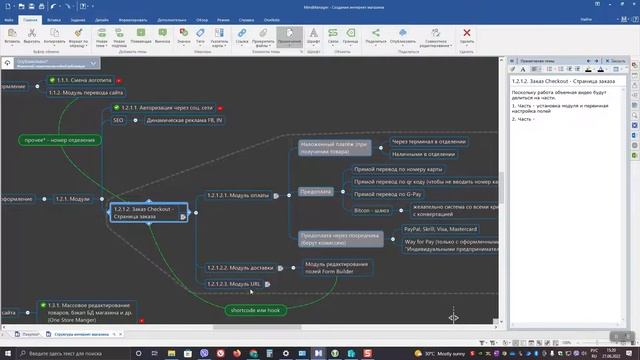Open notes icon on 1.2.1.2.2 Модуль доставки
640x360 pixels.
(x=280, y=268)
